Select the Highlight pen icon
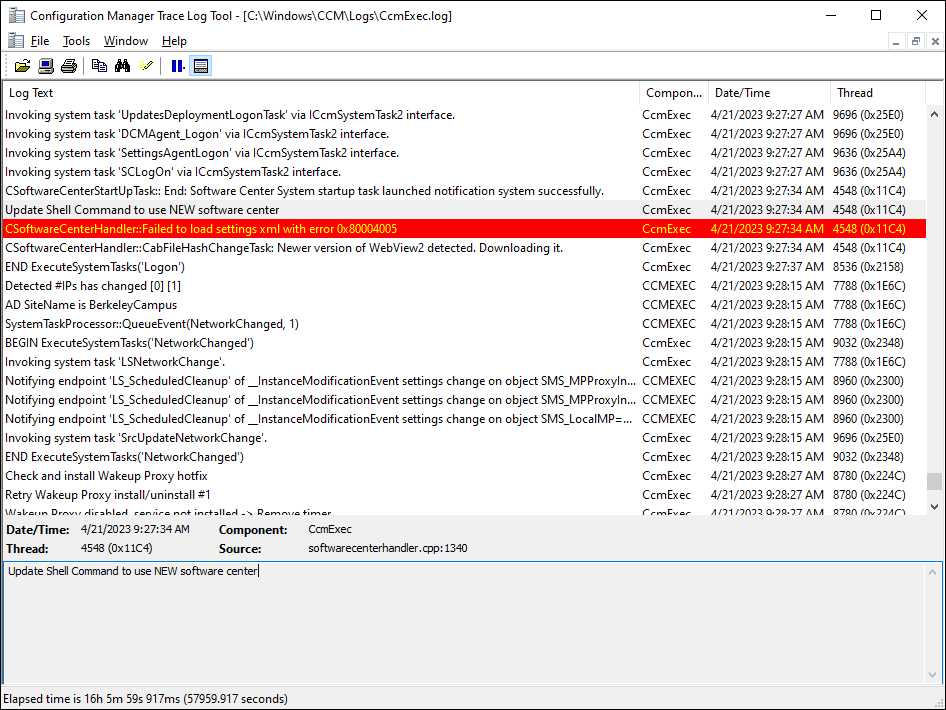The image size is (946, 710). pyautogui.click(x=145, y=66)
